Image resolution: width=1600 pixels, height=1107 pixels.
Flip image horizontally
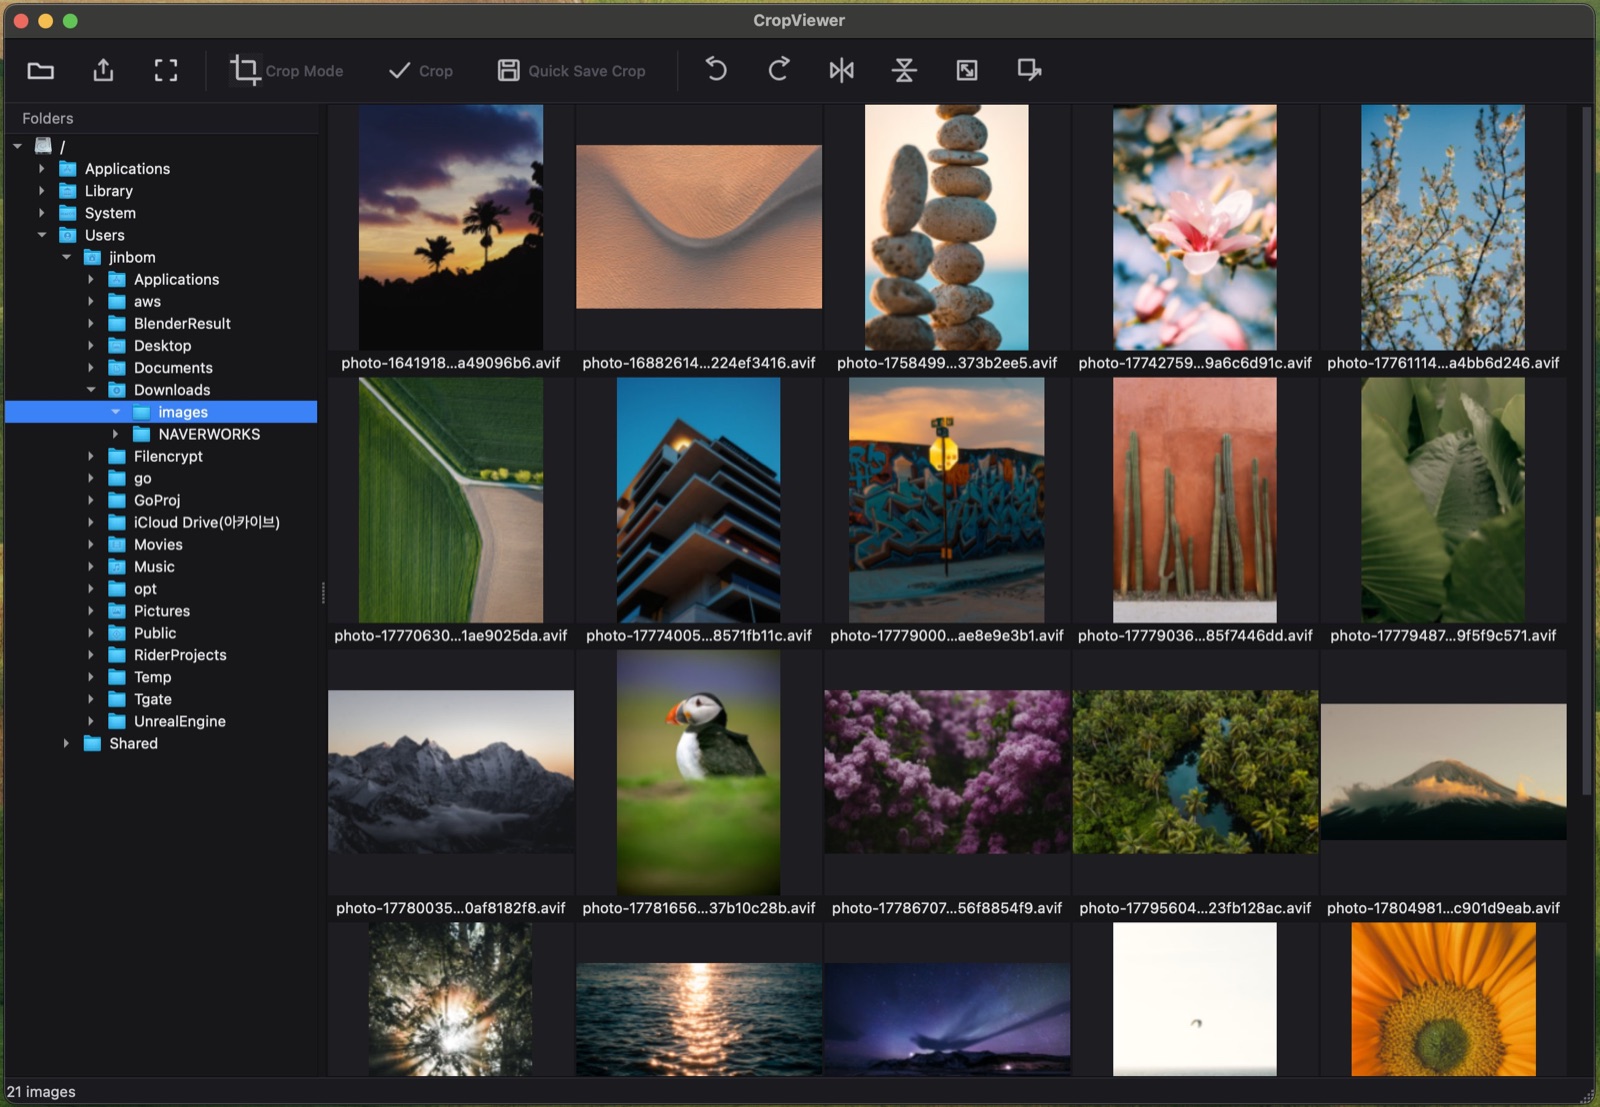tap(842, 70)
